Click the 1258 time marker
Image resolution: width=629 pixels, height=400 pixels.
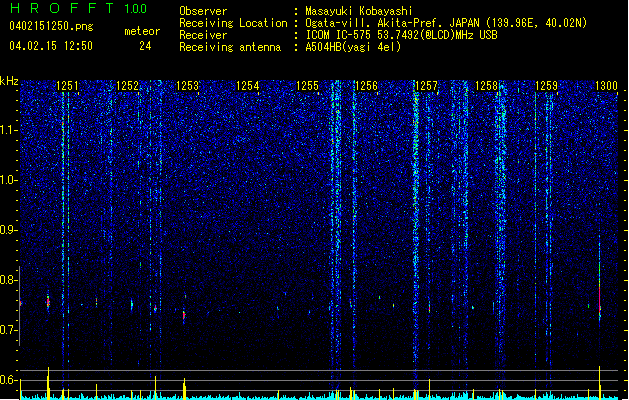pos(486,86)
